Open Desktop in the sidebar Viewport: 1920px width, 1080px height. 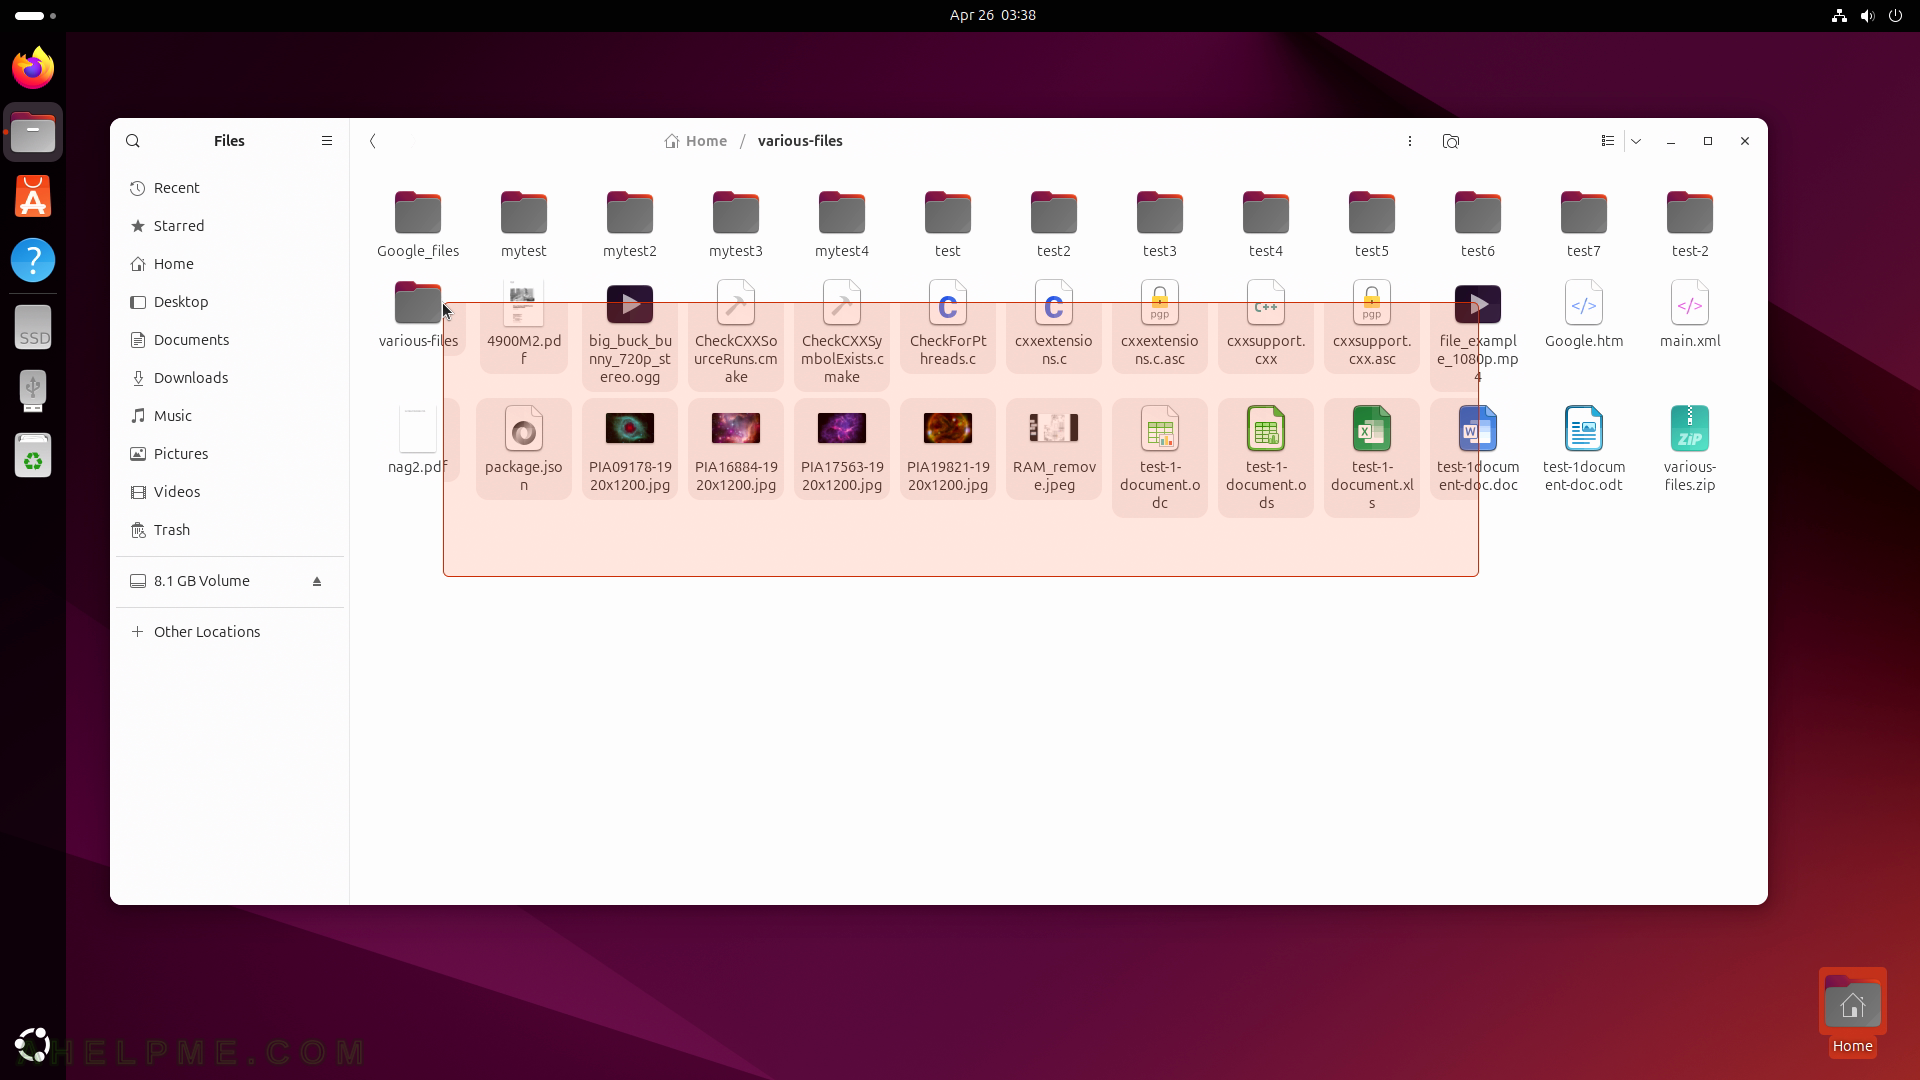[x=230, y=302]
